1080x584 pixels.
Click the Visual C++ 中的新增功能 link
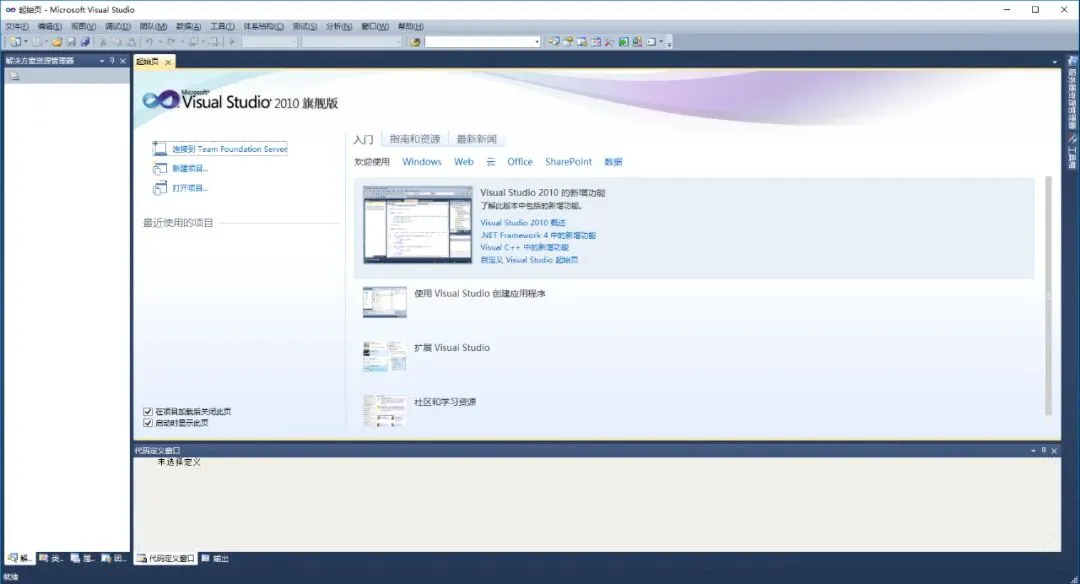[524, 247]
